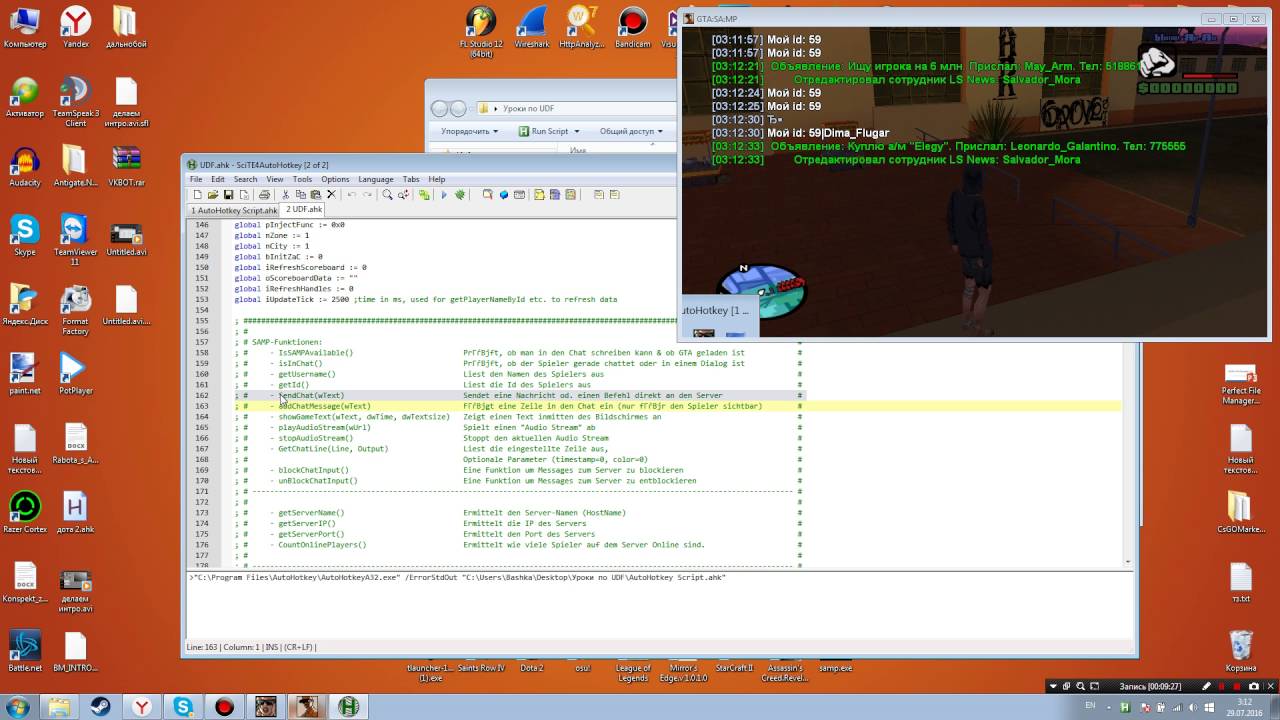Expand Run Script dropdown arrow in Explorer

pos(576,131)
